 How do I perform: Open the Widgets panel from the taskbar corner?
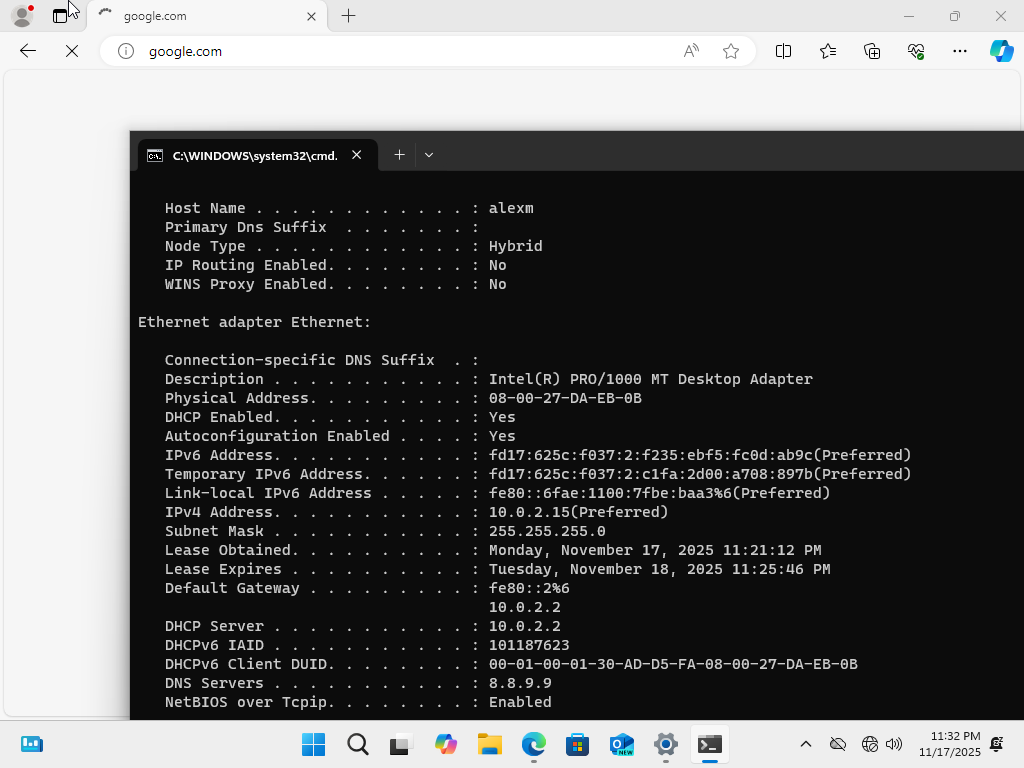point(31,744)
